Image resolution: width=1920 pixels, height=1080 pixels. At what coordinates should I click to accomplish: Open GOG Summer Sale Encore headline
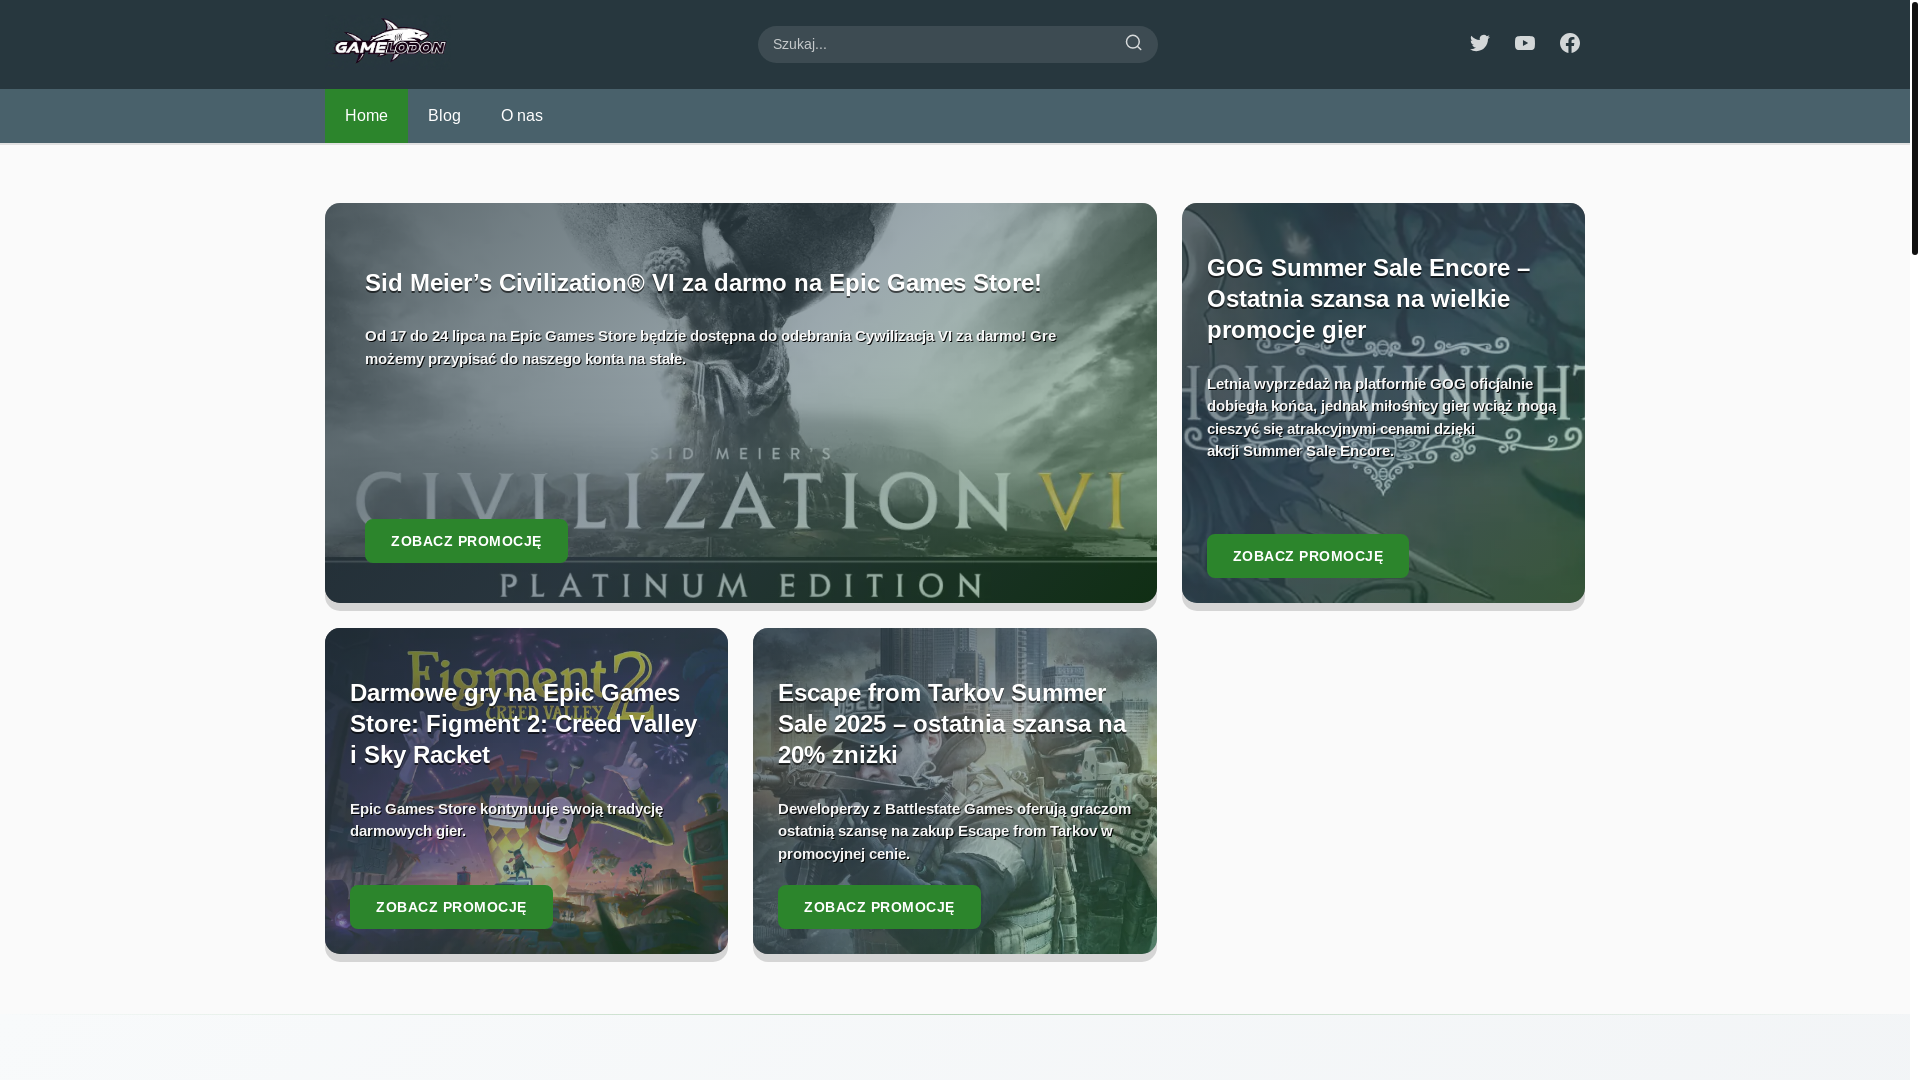click(1368, 299)
